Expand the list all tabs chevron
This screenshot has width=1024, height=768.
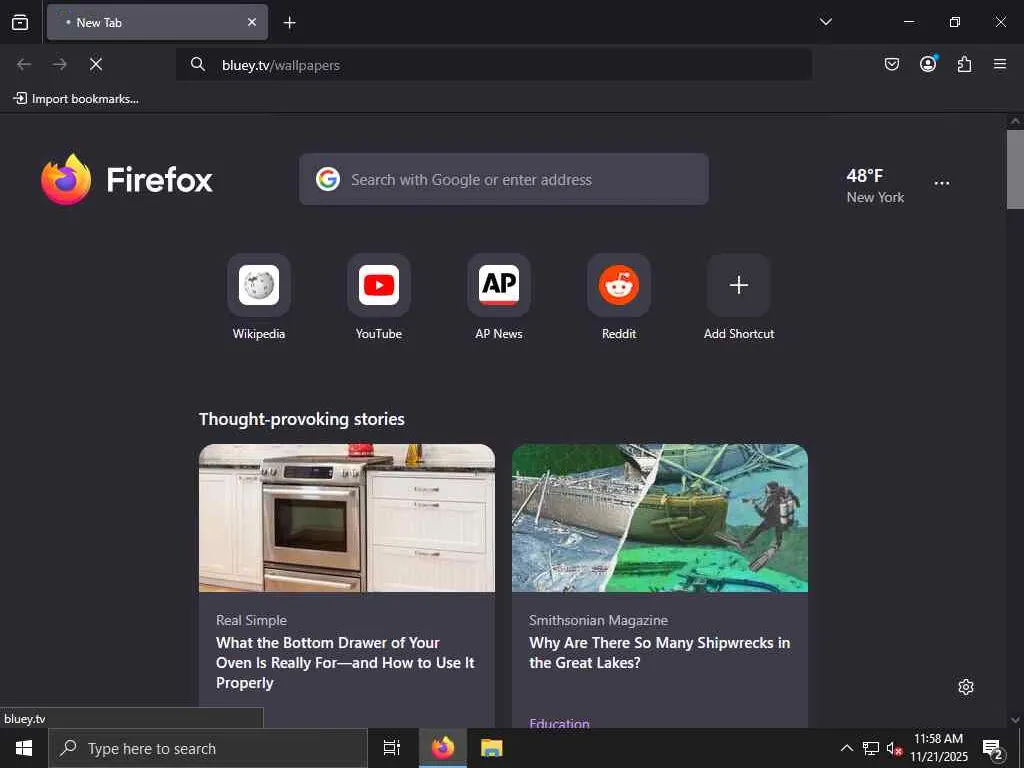[x=825, y=22]
